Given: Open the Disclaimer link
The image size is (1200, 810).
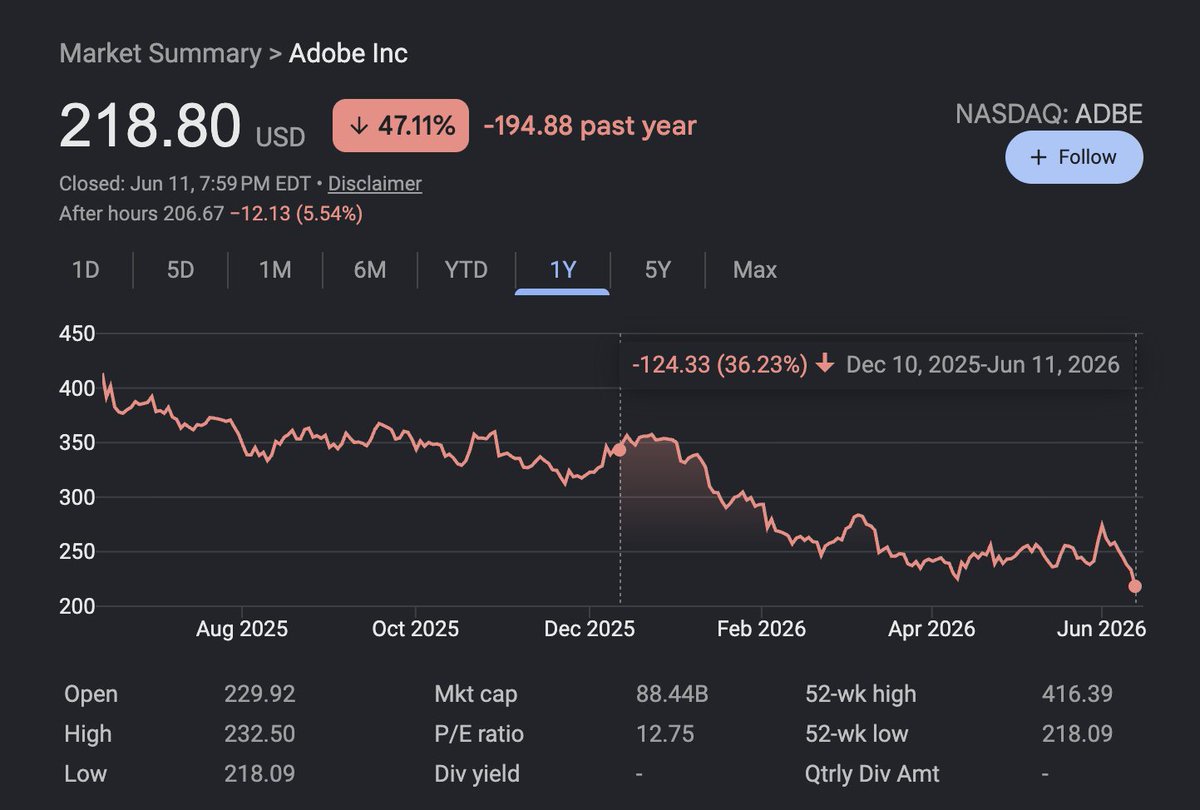Looking at the screenshot, I should pyautogui.click(x=375, y=184).
